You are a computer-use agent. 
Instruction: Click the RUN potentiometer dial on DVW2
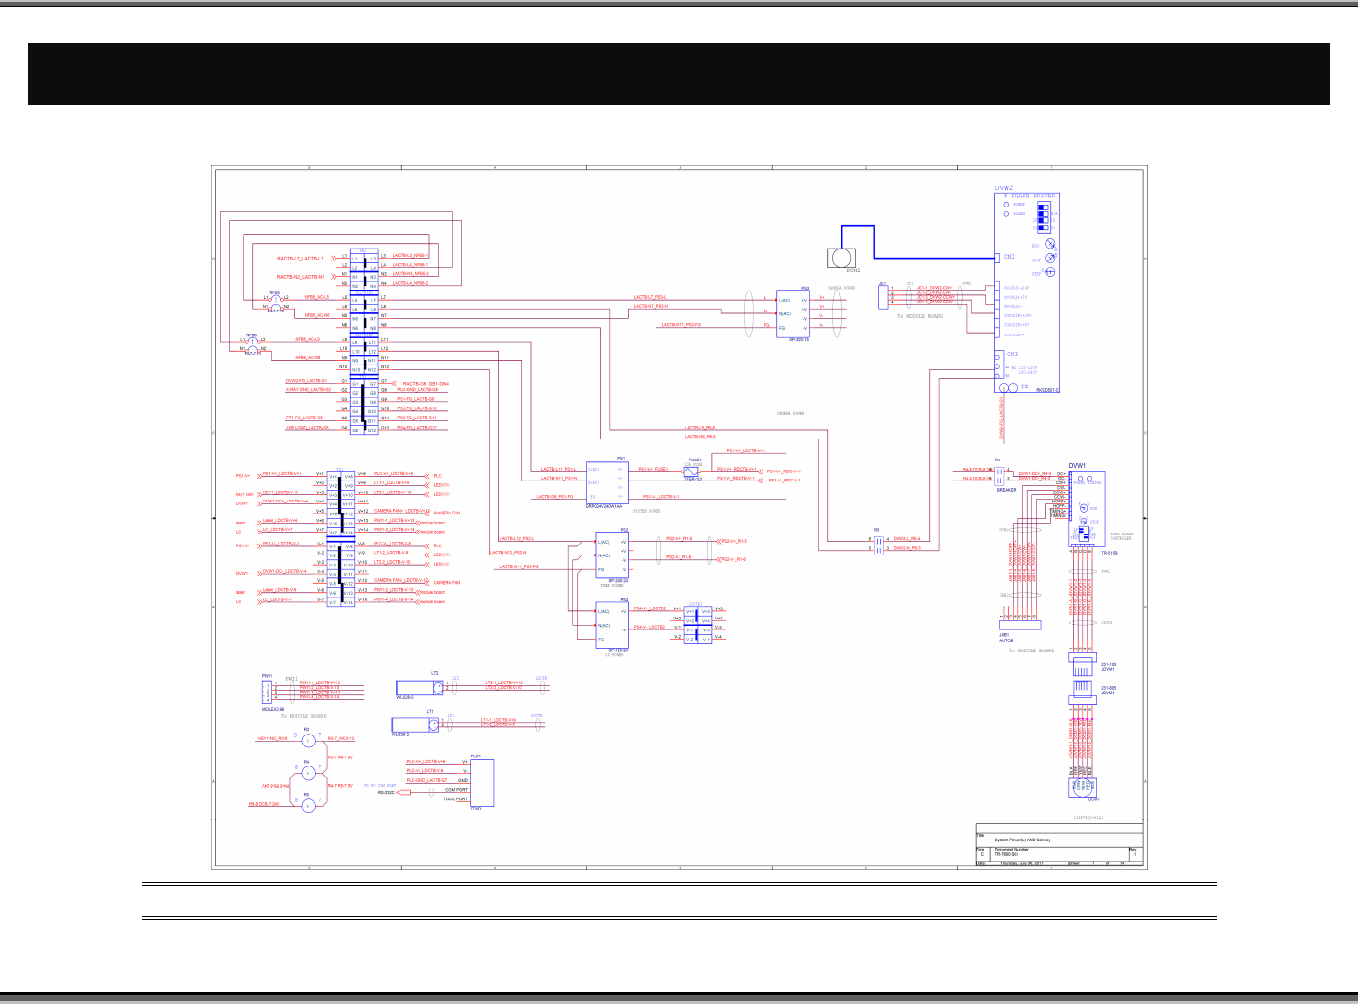(1050, 244)
